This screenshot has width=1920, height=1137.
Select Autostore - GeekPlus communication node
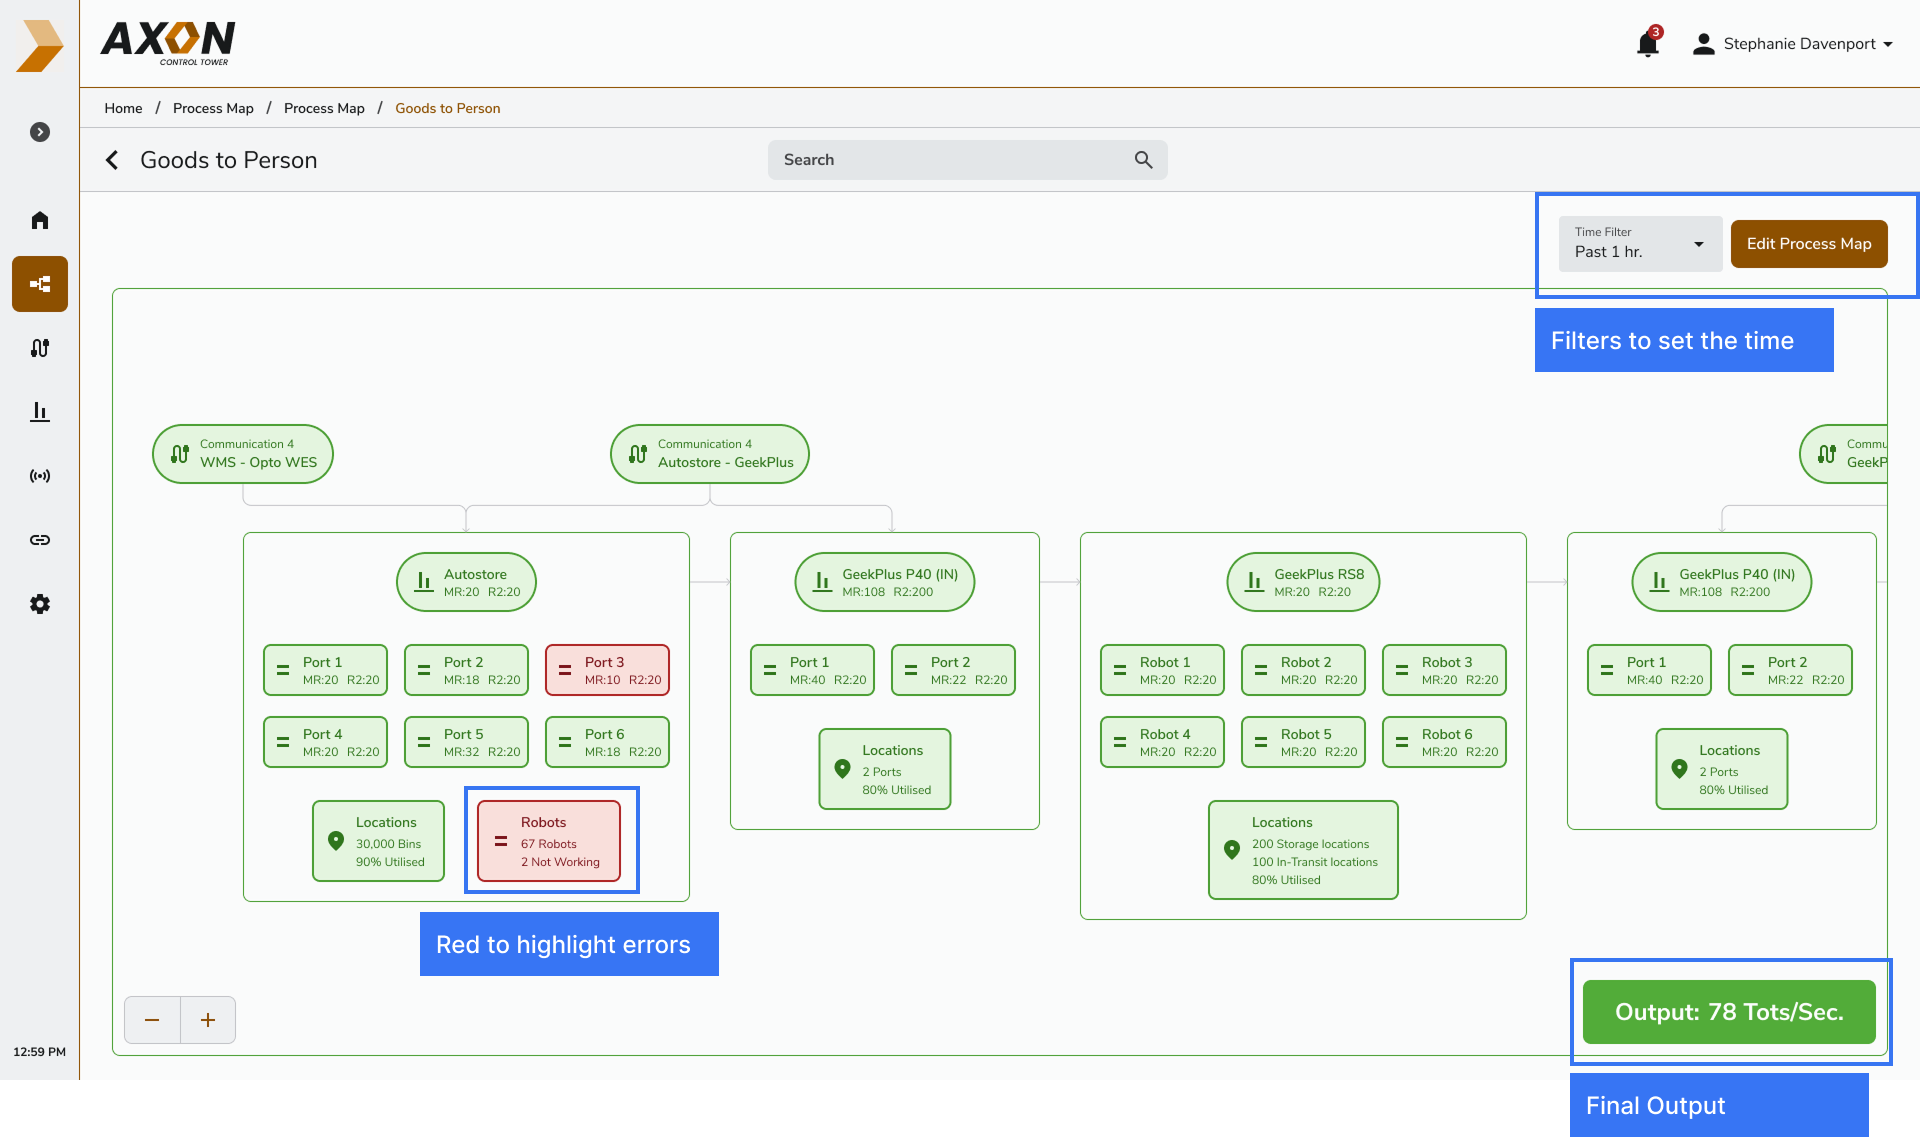click(x=710, y=454)
